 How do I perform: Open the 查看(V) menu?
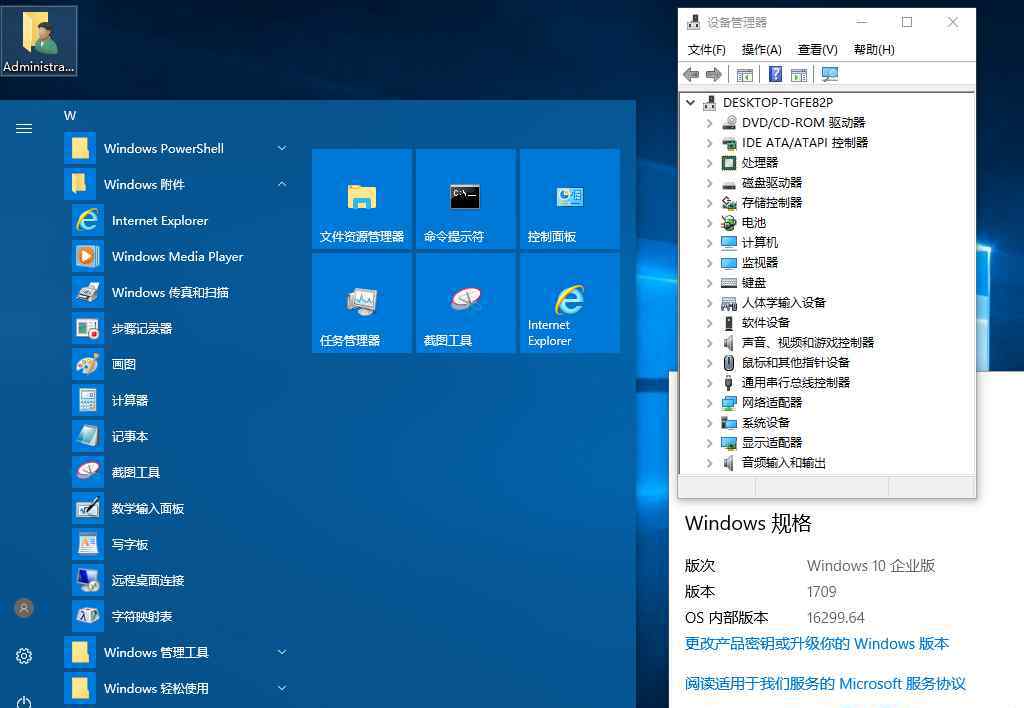818,50
